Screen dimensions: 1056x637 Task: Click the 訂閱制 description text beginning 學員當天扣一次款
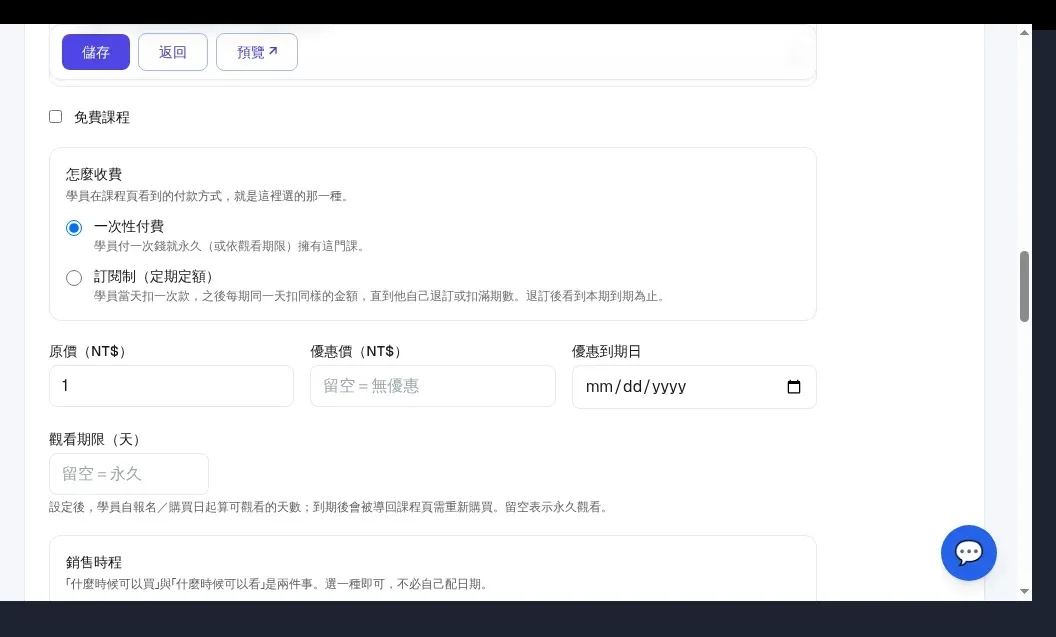point(381,296)
